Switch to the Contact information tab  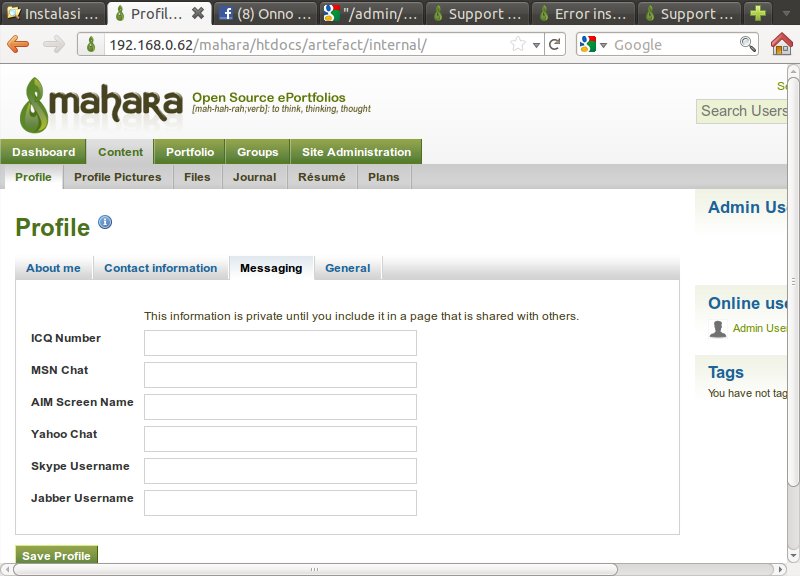[160, 268]
